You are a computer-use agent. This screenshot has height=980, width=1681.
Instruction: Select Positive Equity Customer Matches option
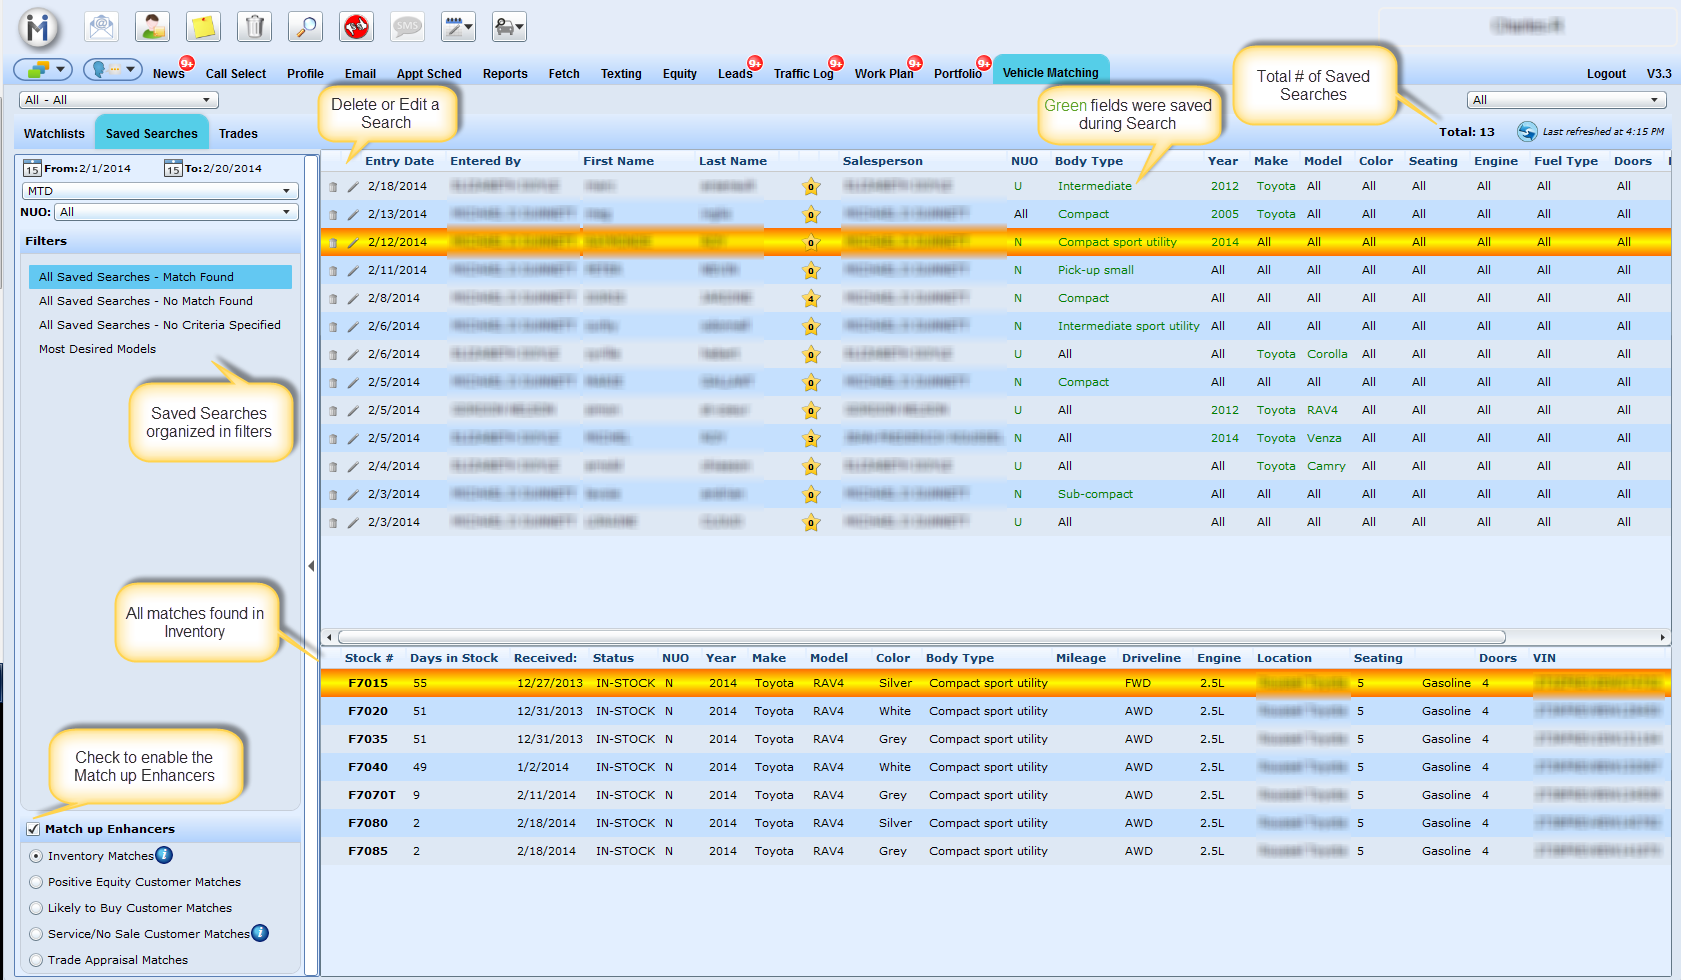pos(37,882)
